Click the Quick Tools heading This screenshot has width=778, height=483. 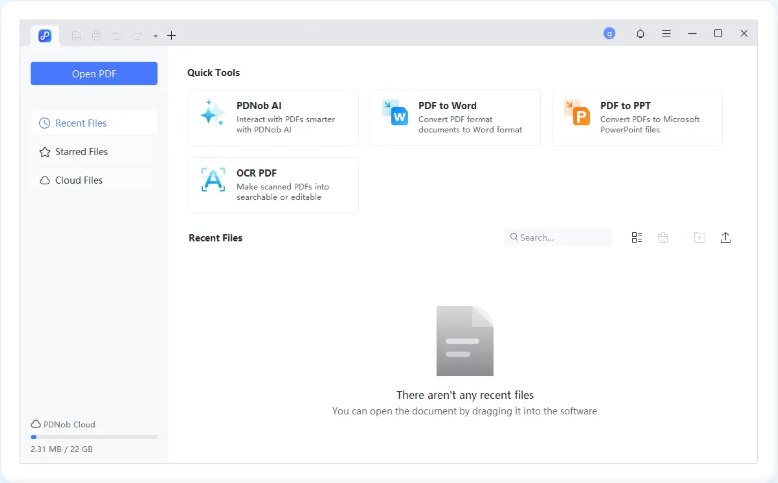[213, 72]
